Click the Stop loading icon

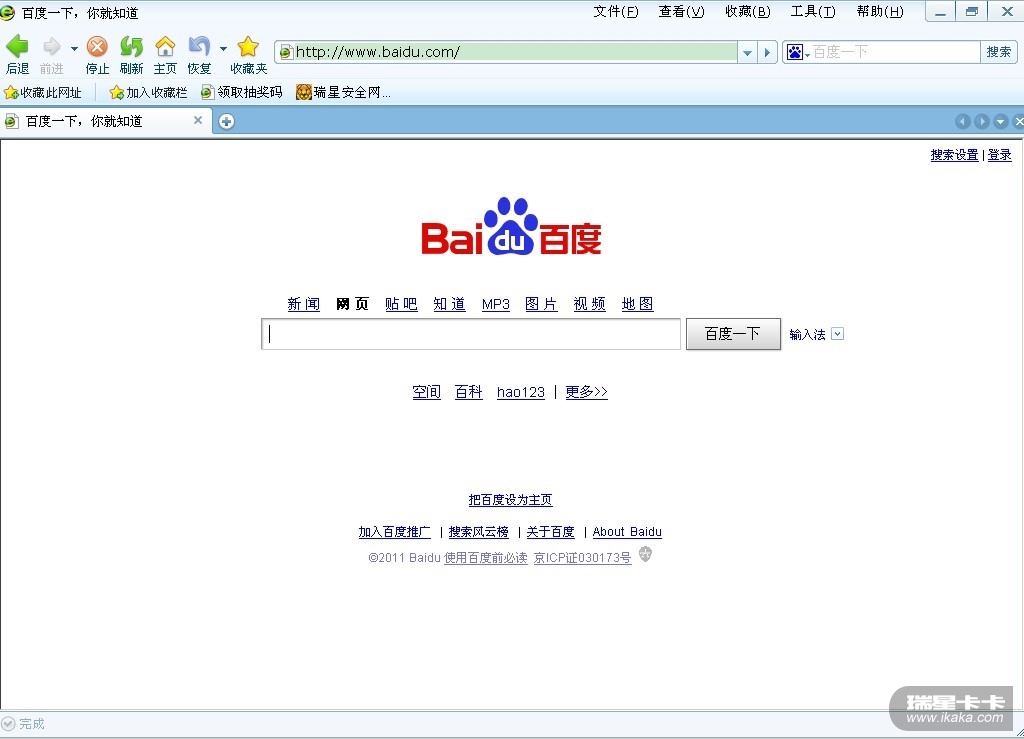pyautogui.click(x=97, y=47)
